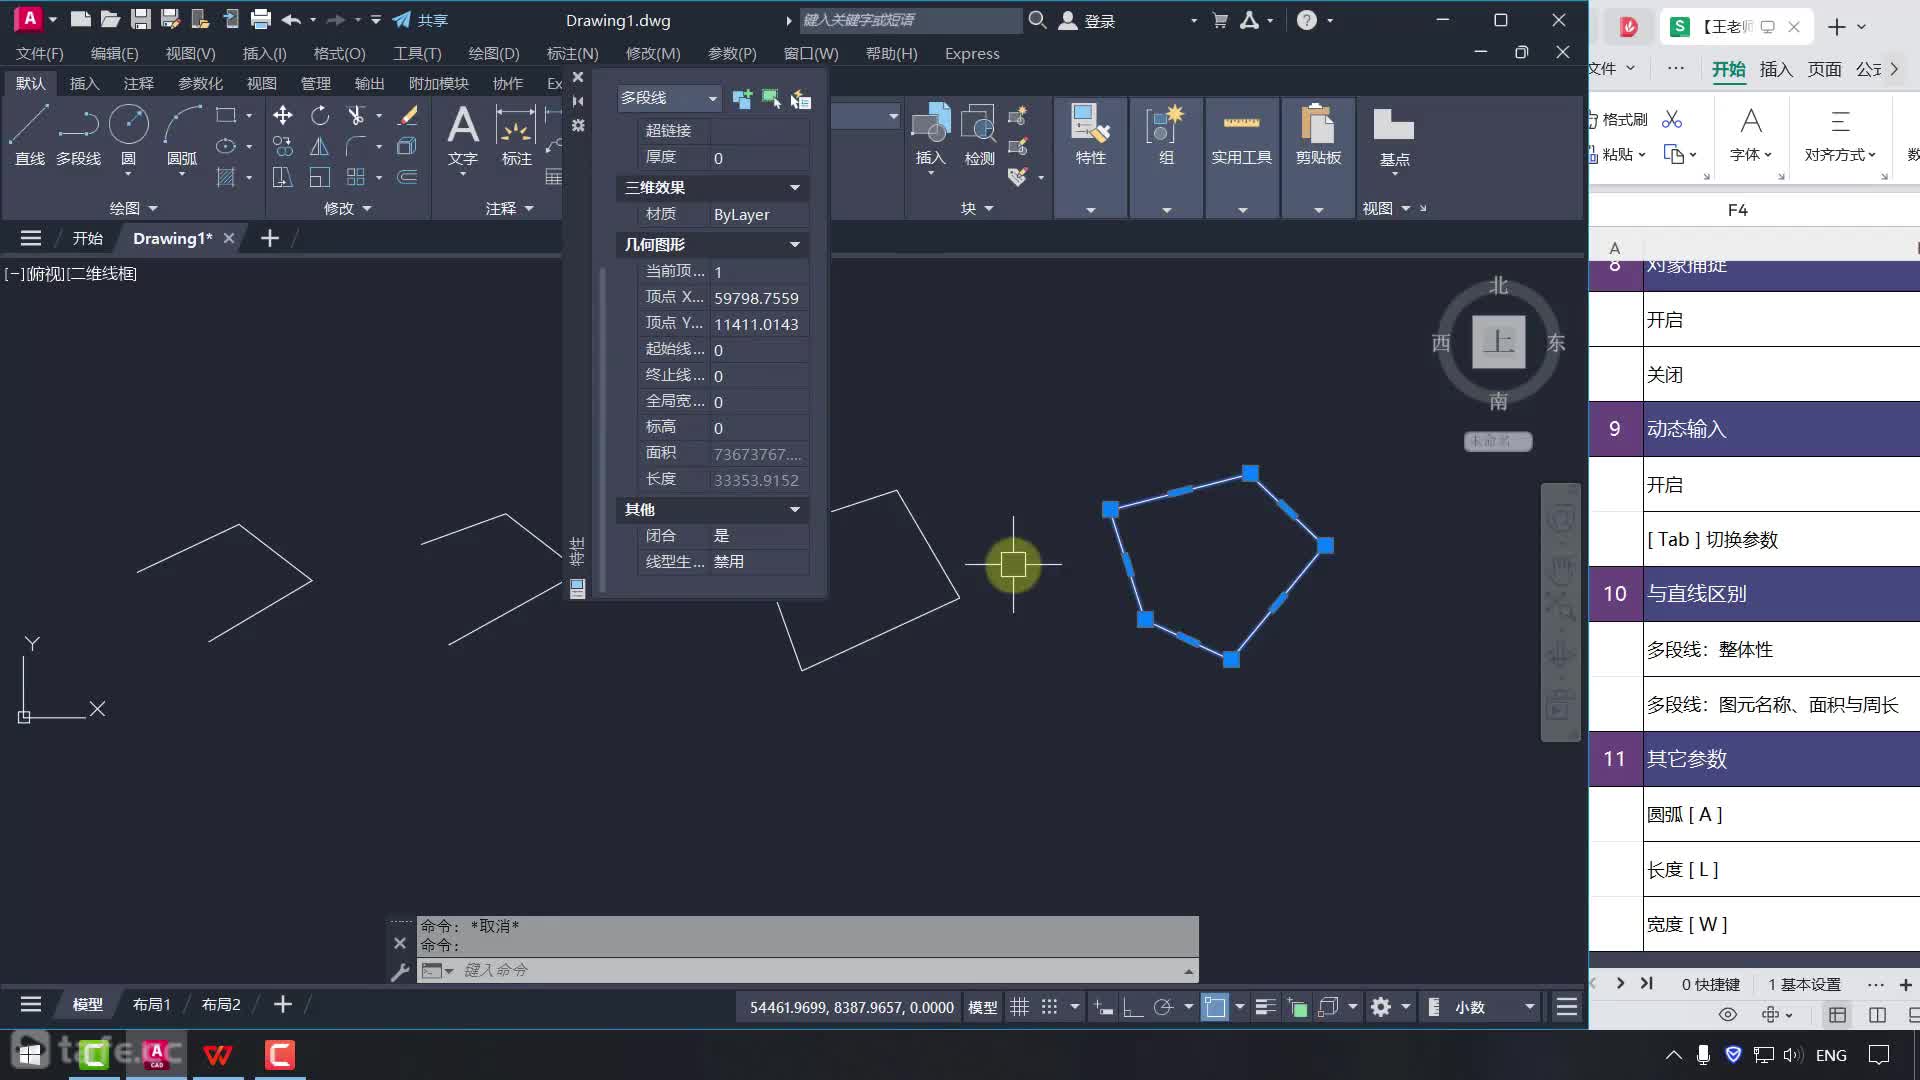Click the Rectangle draw icon
Viewport: 1920px width, 1080px height.
click(x=226, y=116)
